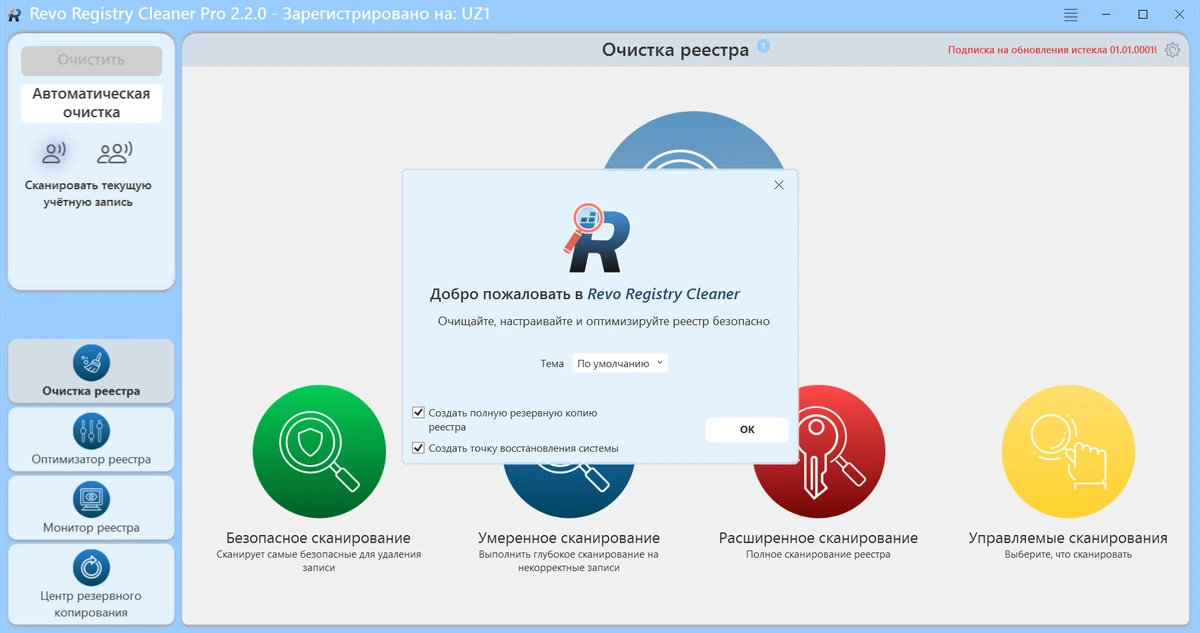Minimize the Revo Registry Cleaner window
The image size is (1200, 633).
point(1107,15)
